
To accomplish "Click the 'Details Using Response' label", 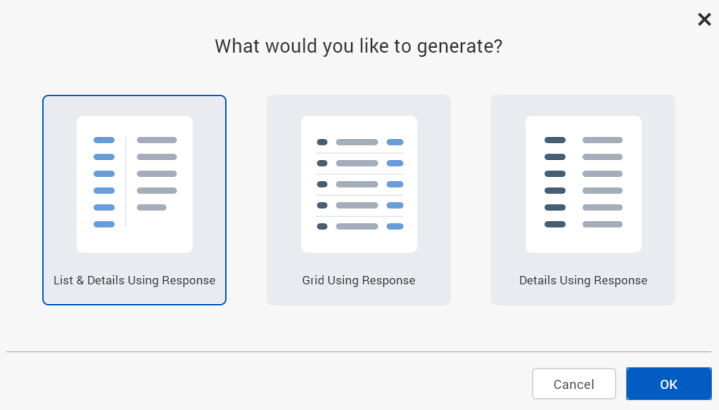I will 583,280.
